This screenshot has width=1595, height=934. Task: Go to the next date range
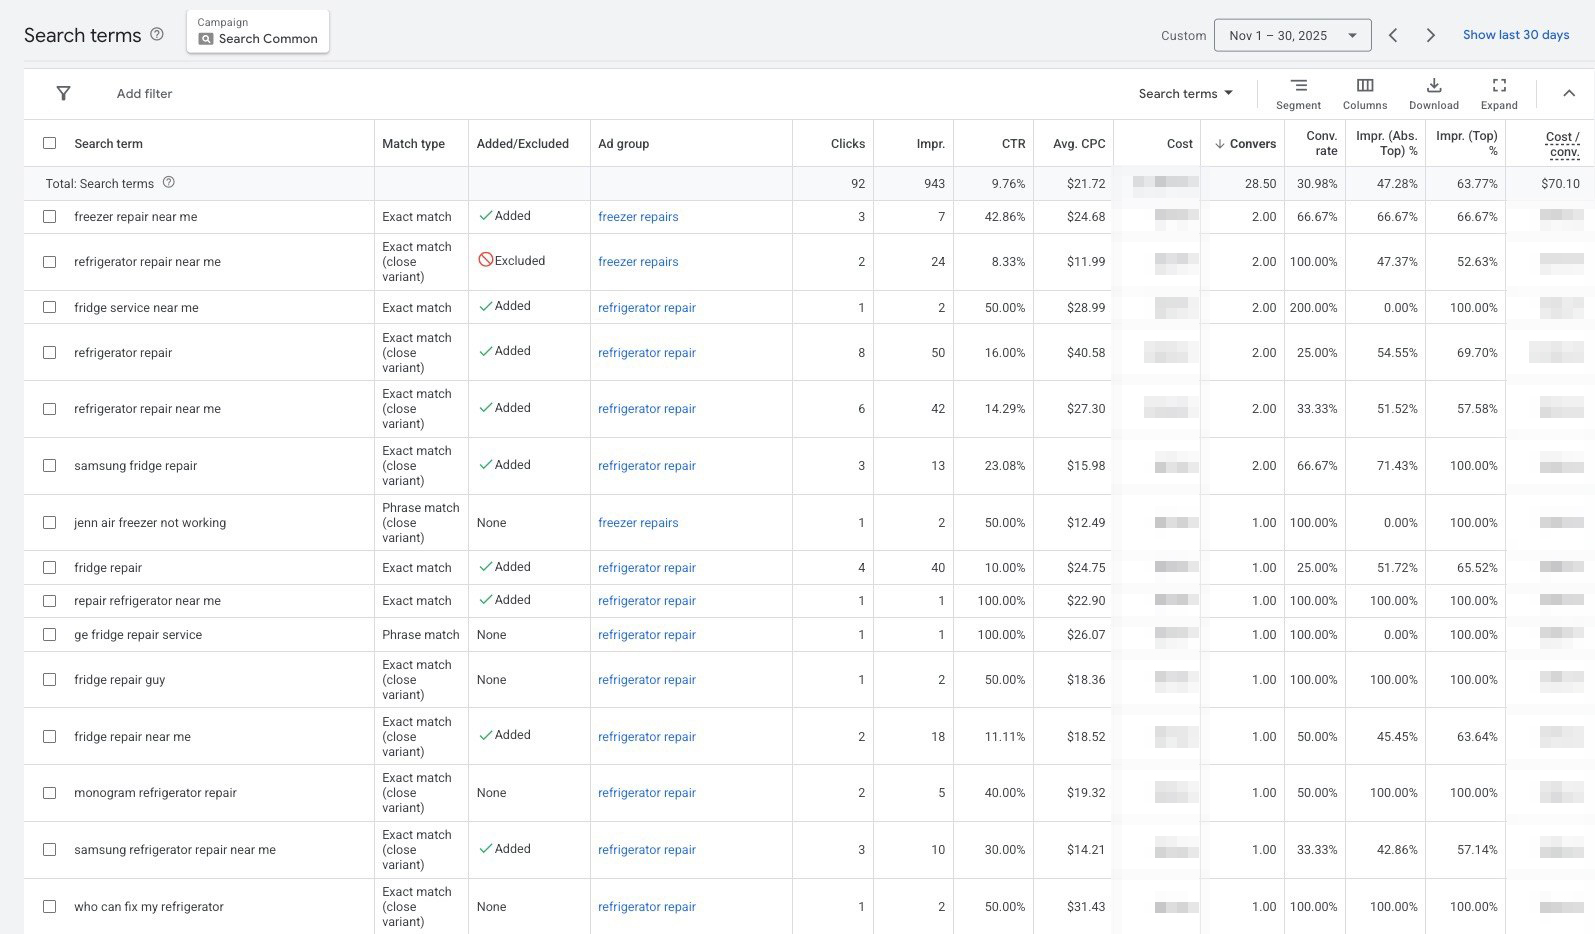tap(1430, 35)
